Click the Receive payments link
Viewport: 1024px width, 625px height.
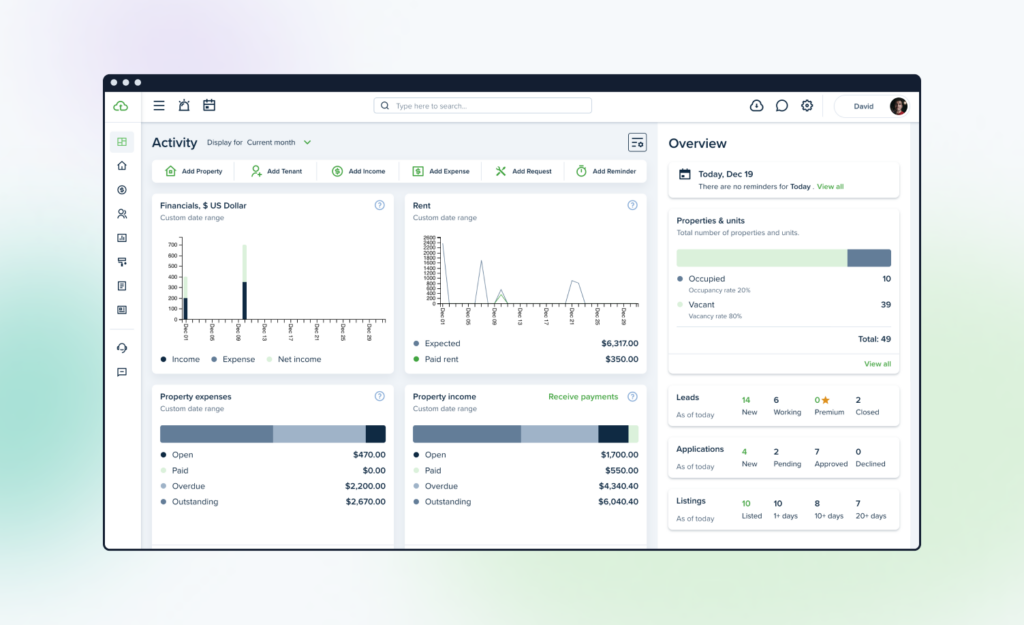pyautogui.click(x=583, y=396)
